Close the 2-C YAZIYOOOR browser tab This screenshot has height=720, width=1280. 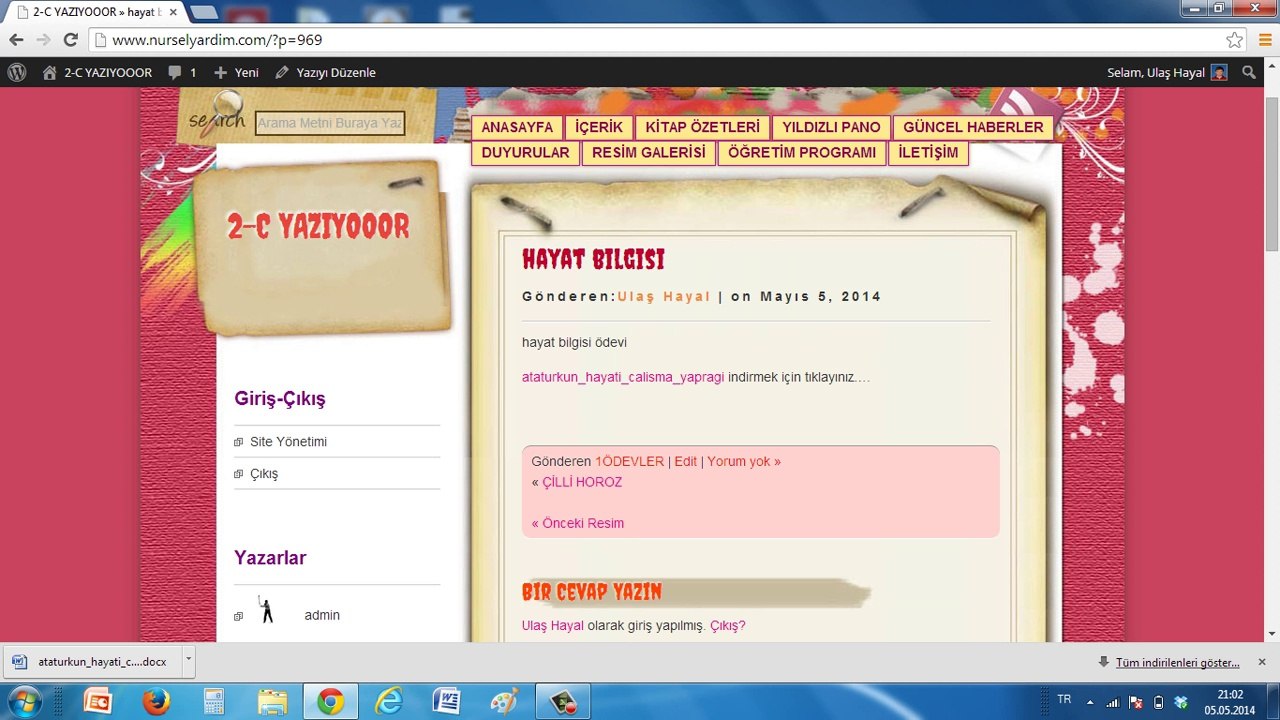[173, 12]
